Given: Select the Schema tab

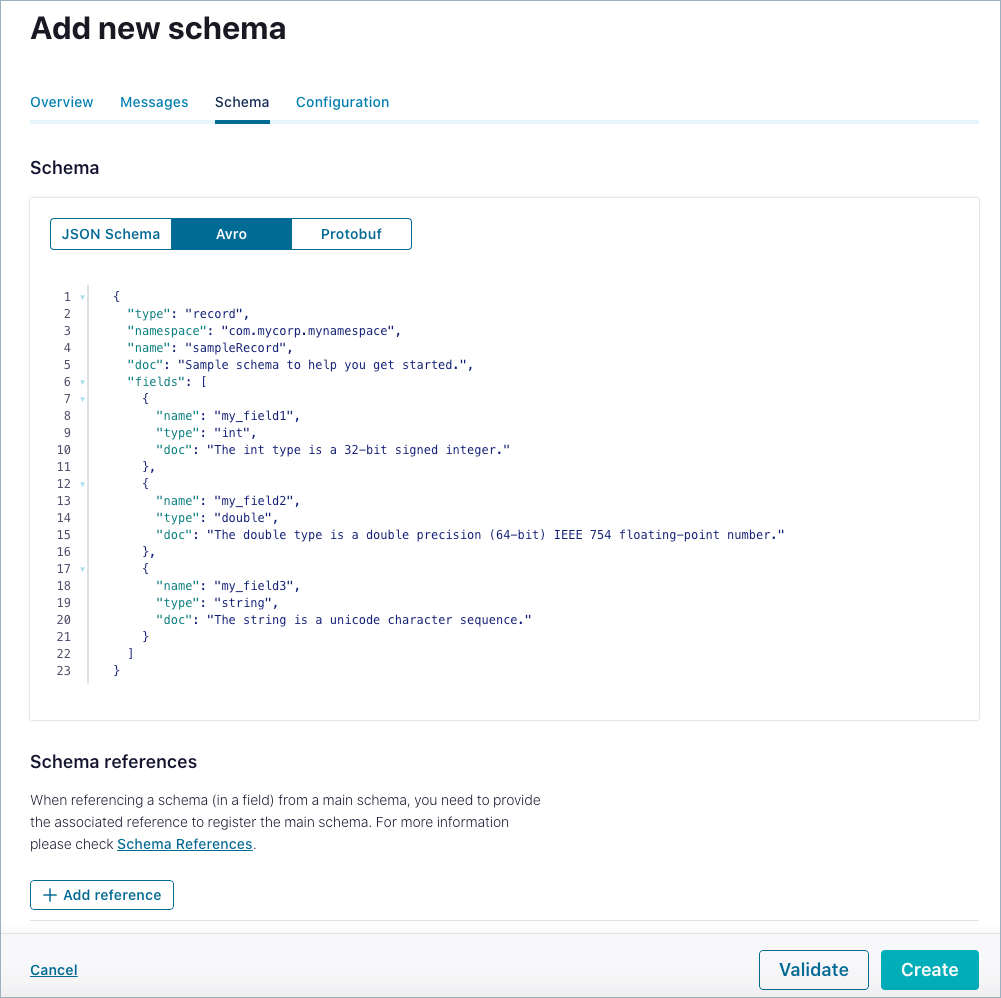Looking at the screenshot, I should (x=241, y=102).
